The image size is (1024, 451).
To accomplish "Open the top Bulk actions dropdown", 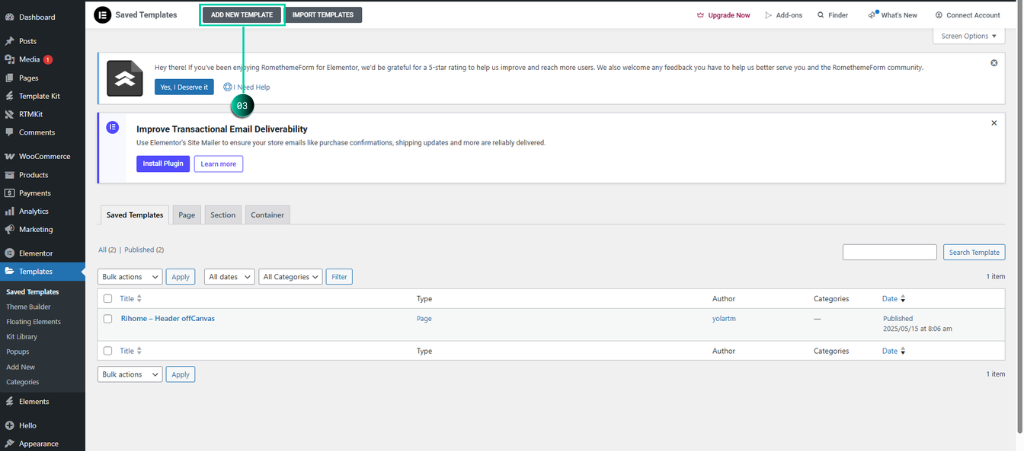I will click(x=130, y=277).
